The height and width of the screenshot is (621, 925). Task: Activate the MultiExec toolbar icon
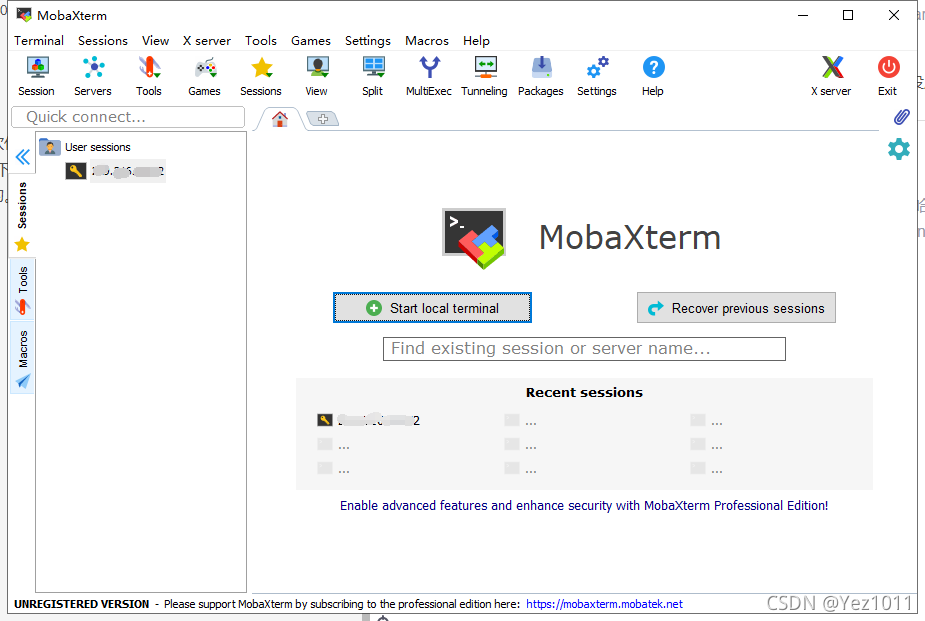point(429,76)
